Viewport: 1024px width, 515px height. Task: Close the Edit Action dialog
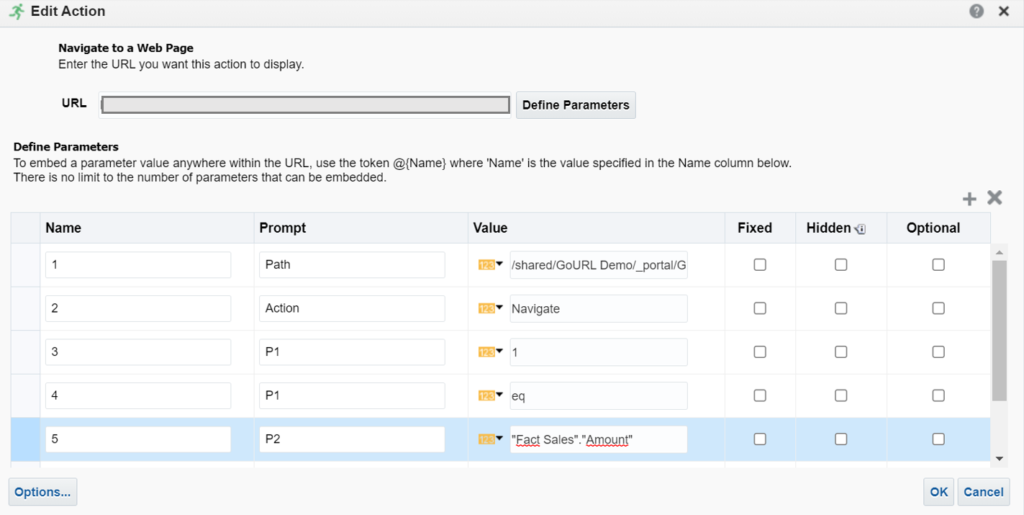pos(1004,11)
